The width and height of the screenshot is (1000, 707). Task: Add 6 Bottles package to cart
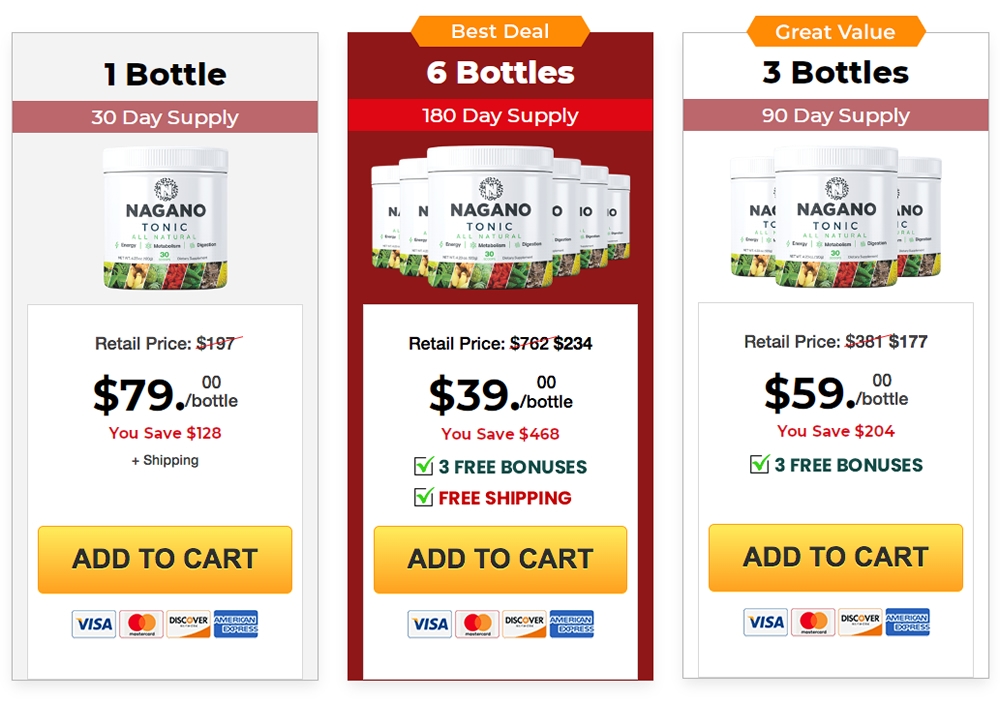coord(500,559)
